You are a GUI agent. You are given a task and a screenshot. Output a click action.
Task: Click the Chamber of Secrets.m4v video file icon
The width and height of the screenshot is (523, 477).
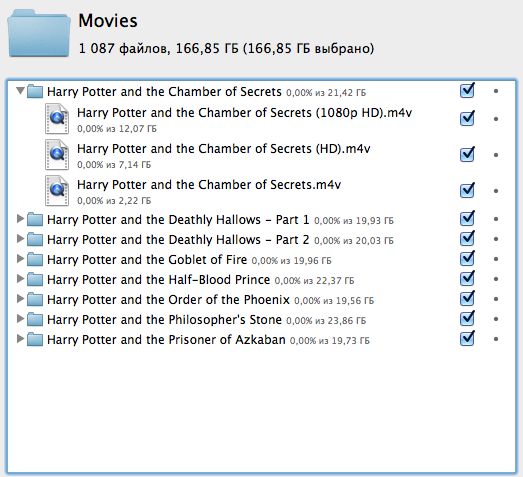(57, 191)
